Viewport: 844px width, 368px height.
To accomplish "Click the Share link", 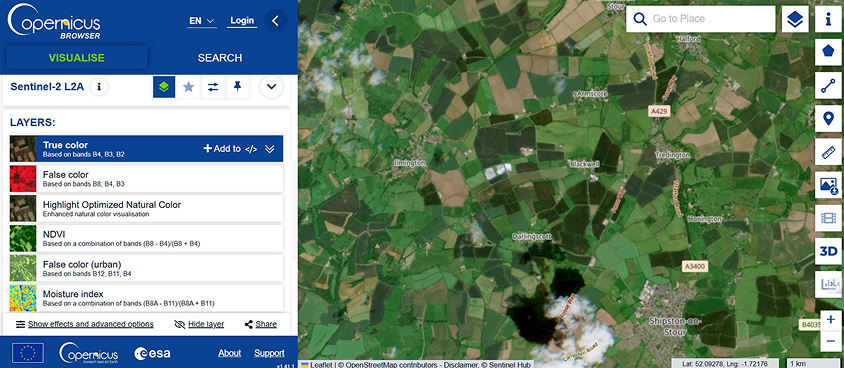I will [261, 324].
